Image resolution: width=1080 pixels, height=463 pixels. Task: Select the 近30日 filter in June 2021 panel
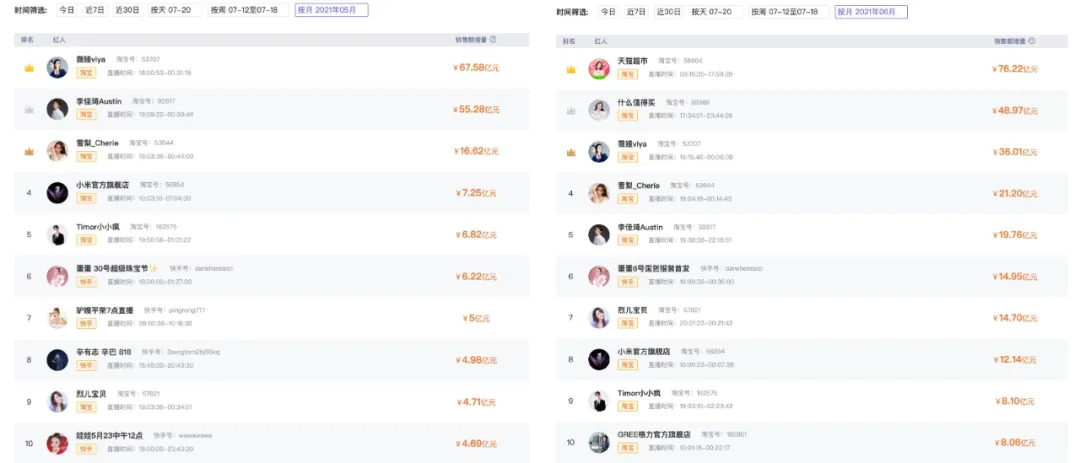point(668,12)
